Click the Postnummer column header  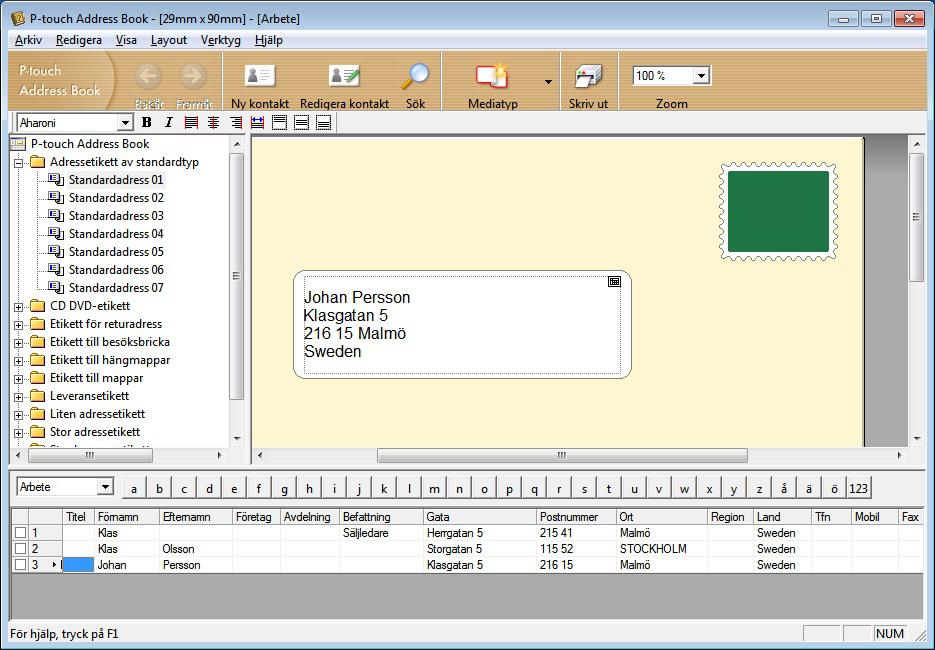576,516
